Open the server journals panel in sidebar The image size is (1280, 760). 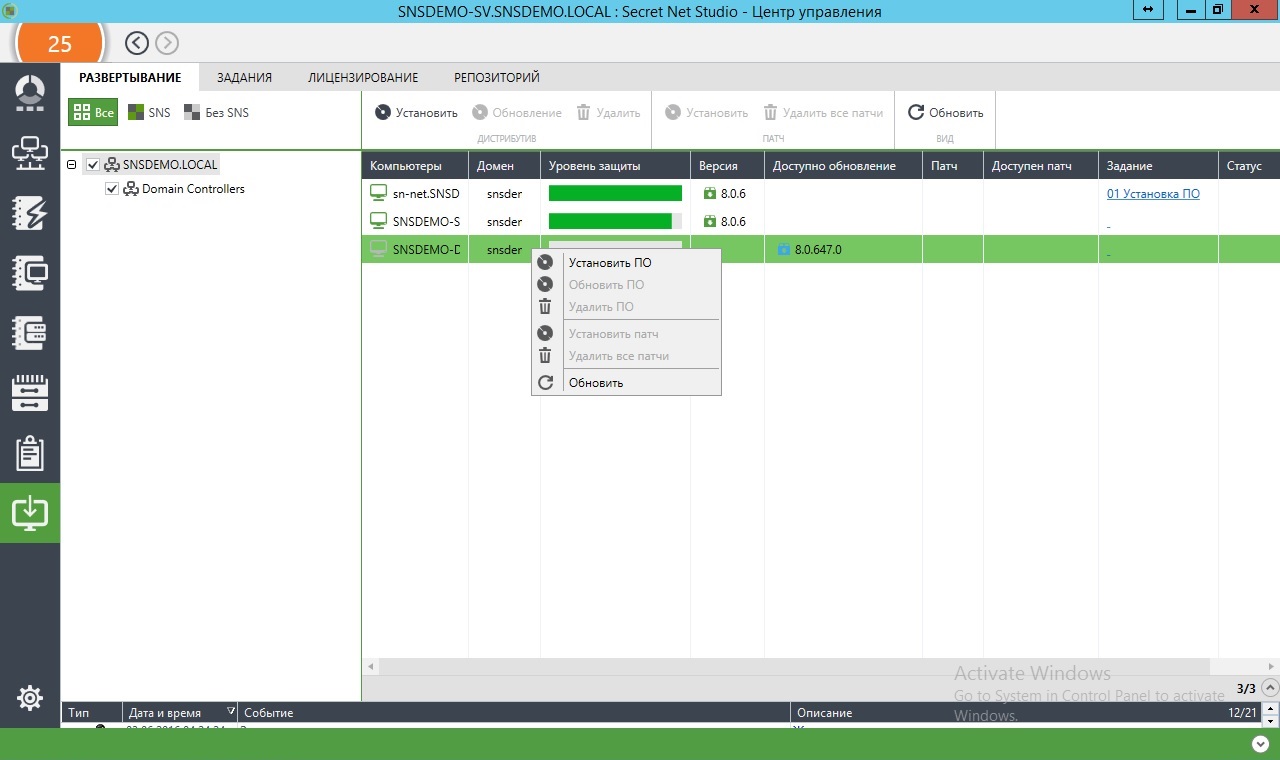click(x=30, y=333)
